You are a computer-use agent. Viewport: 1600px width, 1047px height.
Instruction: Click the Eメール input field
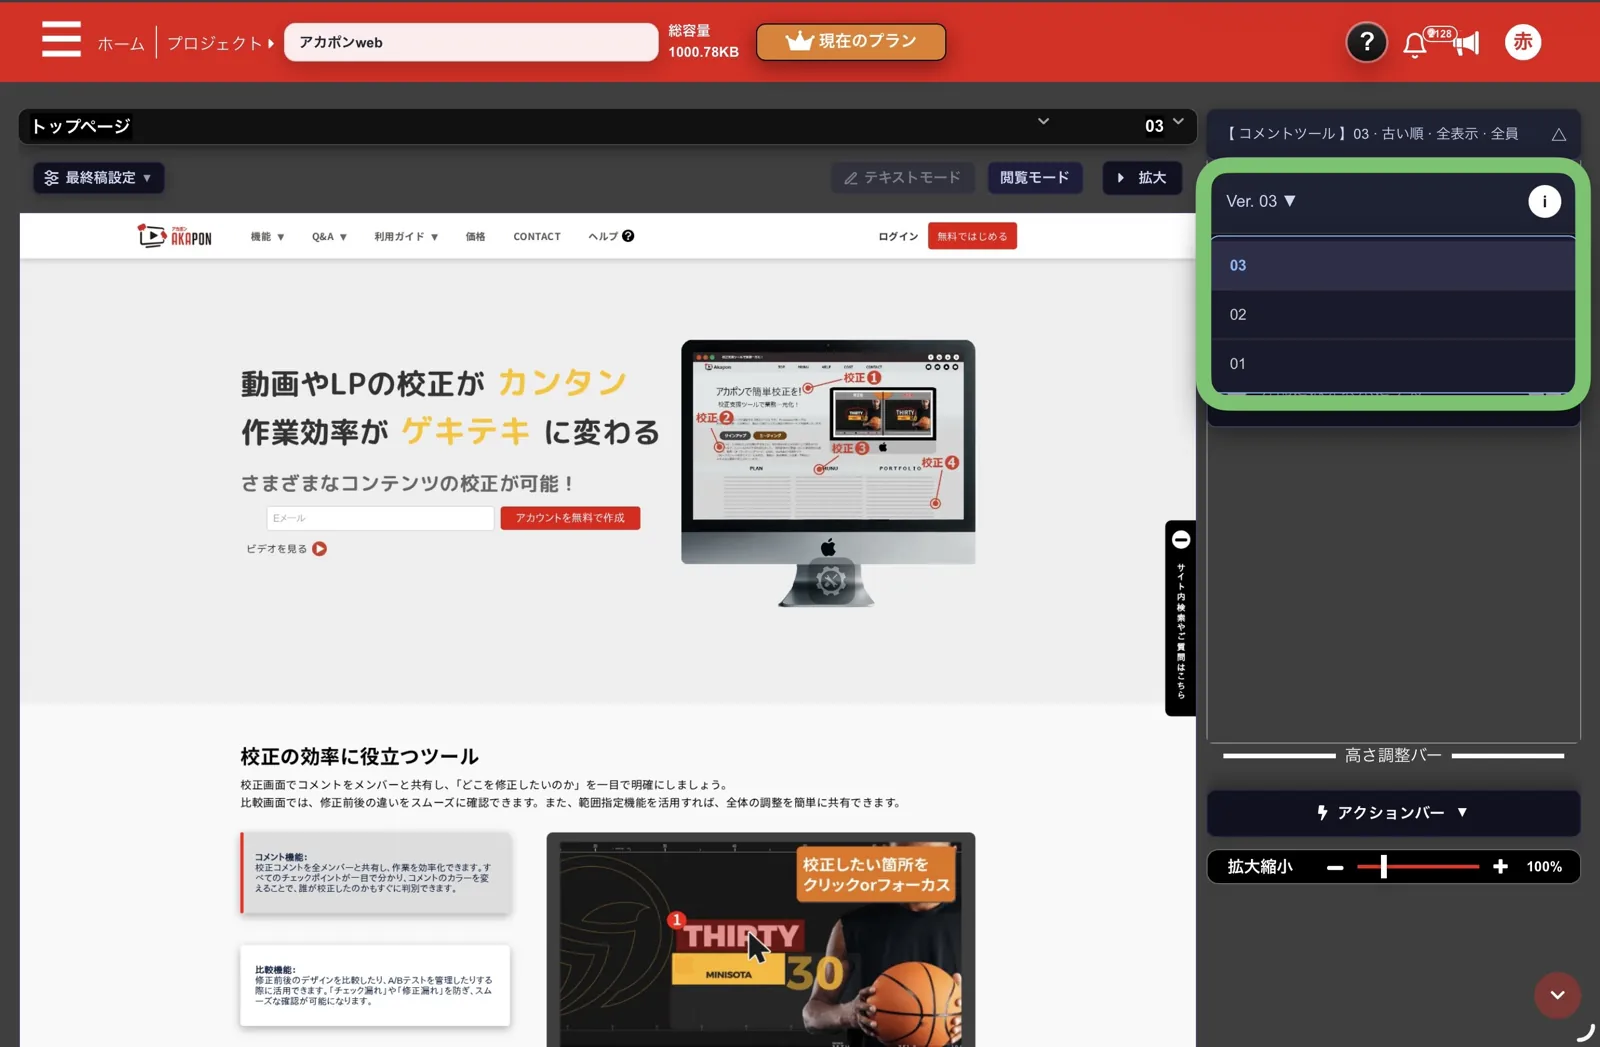click(x=380, y=518)
